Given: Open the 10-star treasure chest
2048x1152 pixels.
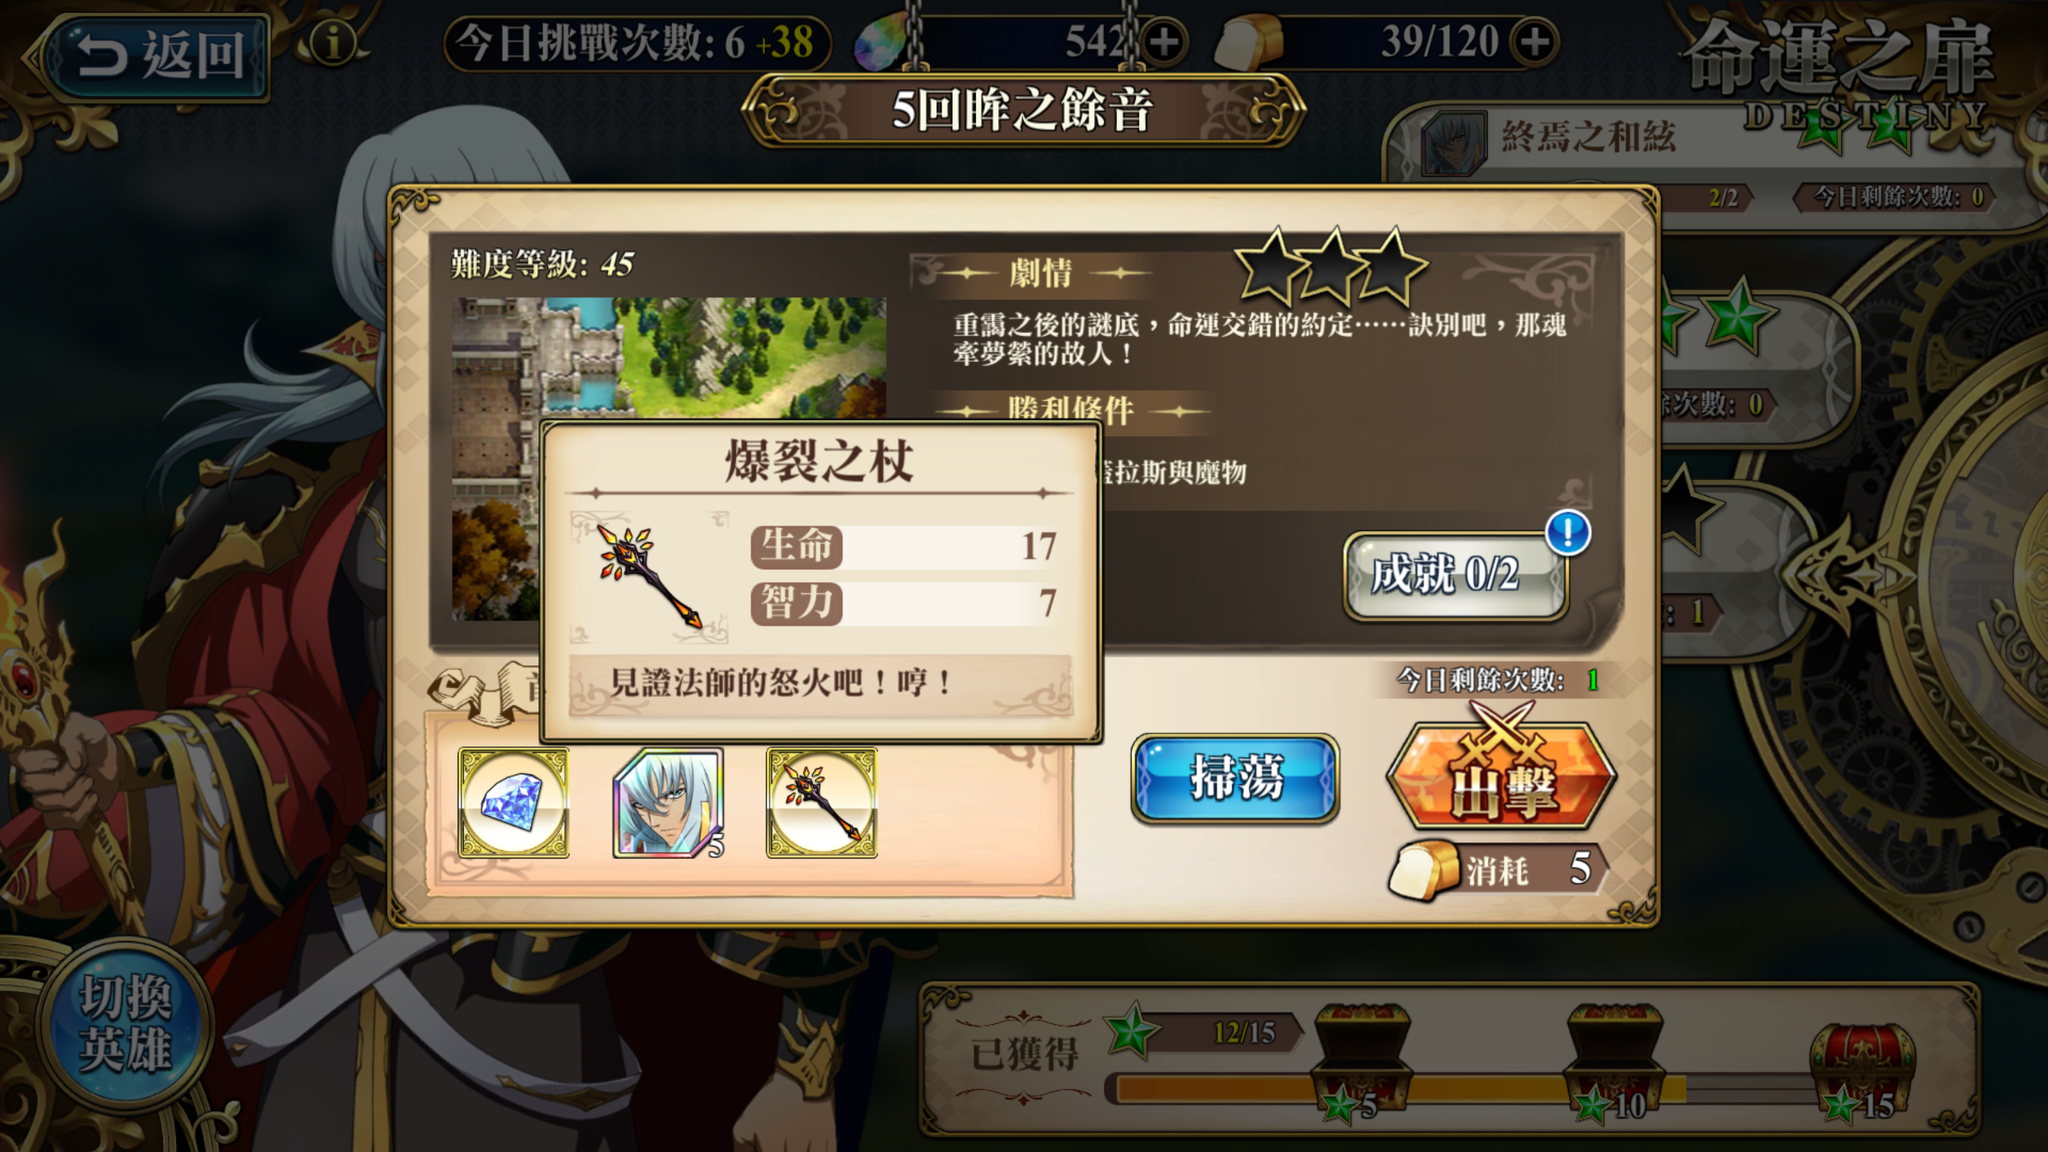Looking at the screenshot, I should coord(1614,1060).
